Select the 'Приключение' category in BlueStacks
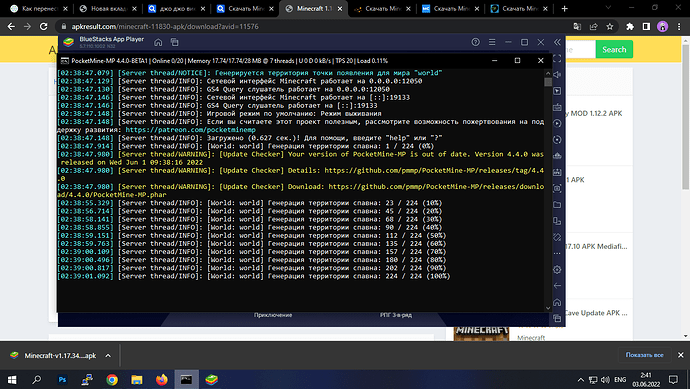Screen dimensions: 690x389 273,315
